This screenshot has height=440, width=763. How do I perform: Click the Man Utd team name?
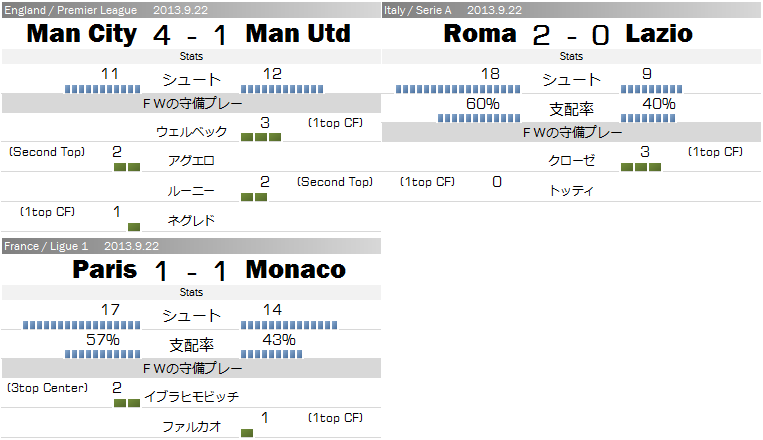click(x=298, y=34)
